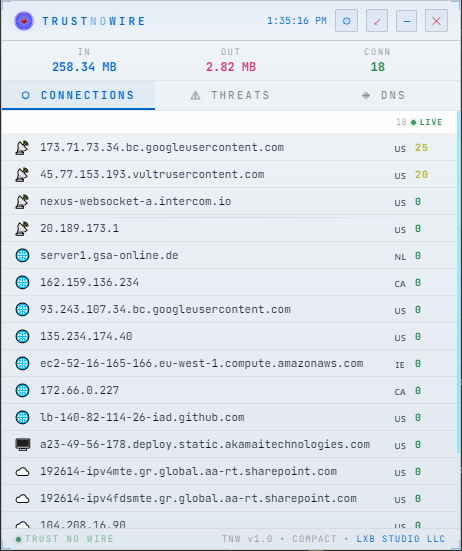Click the IE country code on amazonaws row
This screenshot has height=551, width=462.
pyautogui.click(x=400, y=365)
